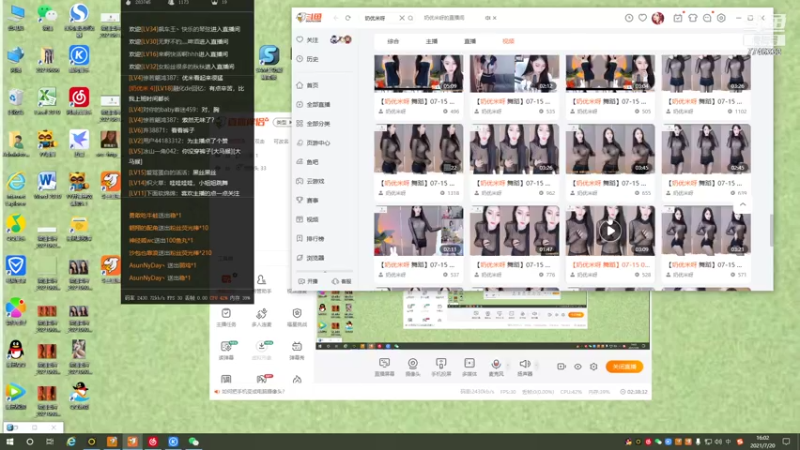Viewport: 800px width, 450px height.
Task: Open 页游中心 in Douyu sidebar
Action: point(313,143)
